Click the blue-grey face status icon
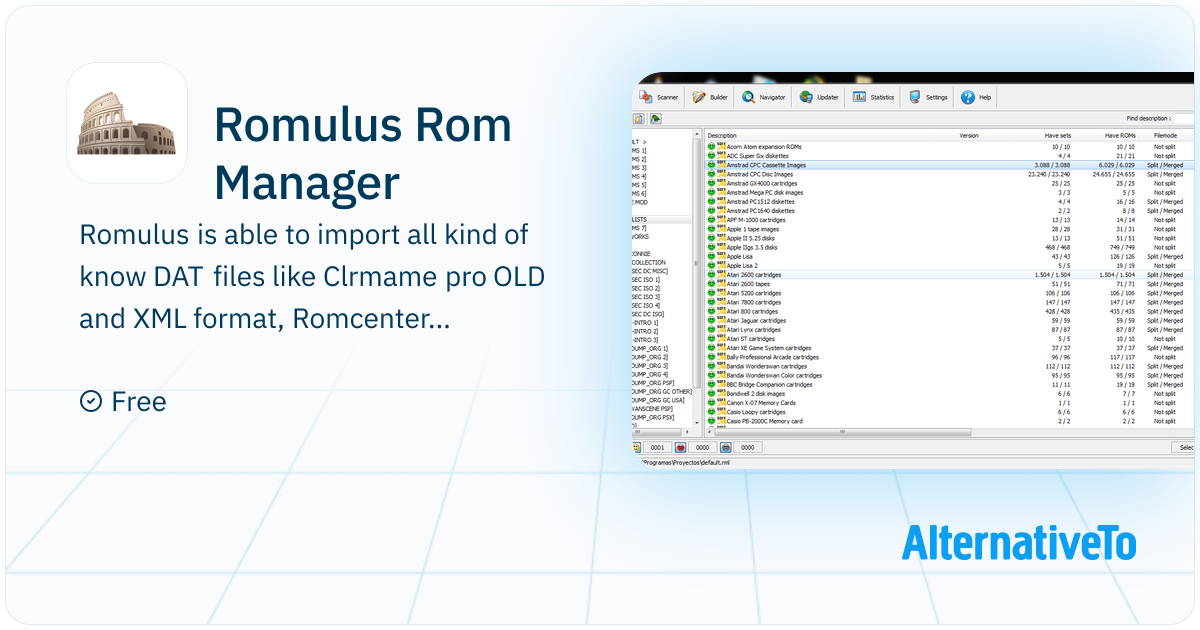Image resolution: width=1200 pixels, height=630 pixels. pyautogui.click(x=727, y=447)
